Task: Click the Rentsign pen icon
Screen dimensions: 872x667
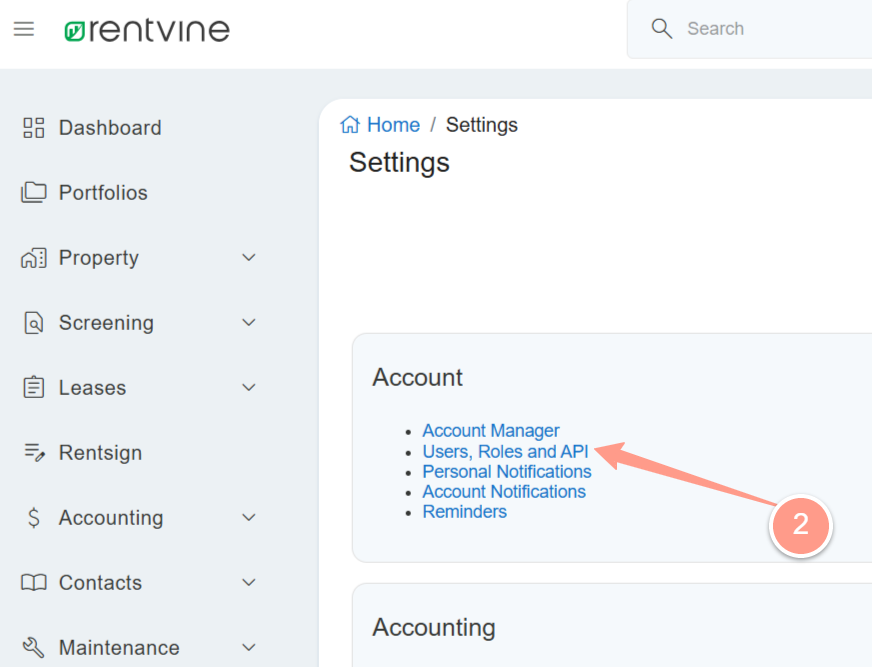Action: coord(34,453)
